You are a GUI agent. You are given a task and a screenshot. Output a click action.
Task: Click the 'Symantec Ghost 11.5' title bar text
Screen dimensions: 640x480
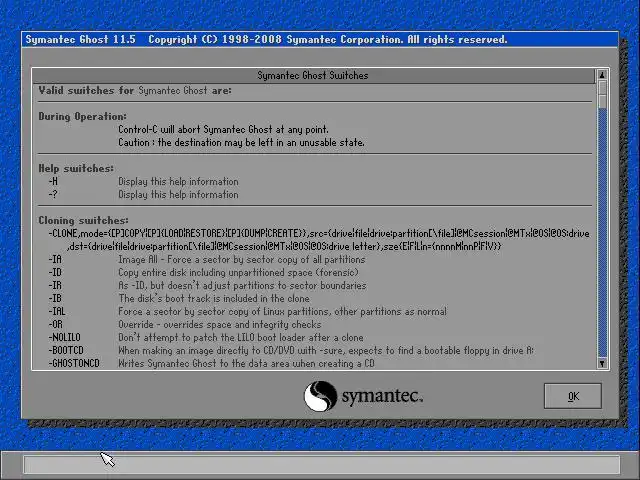click(x=80, y=40)
